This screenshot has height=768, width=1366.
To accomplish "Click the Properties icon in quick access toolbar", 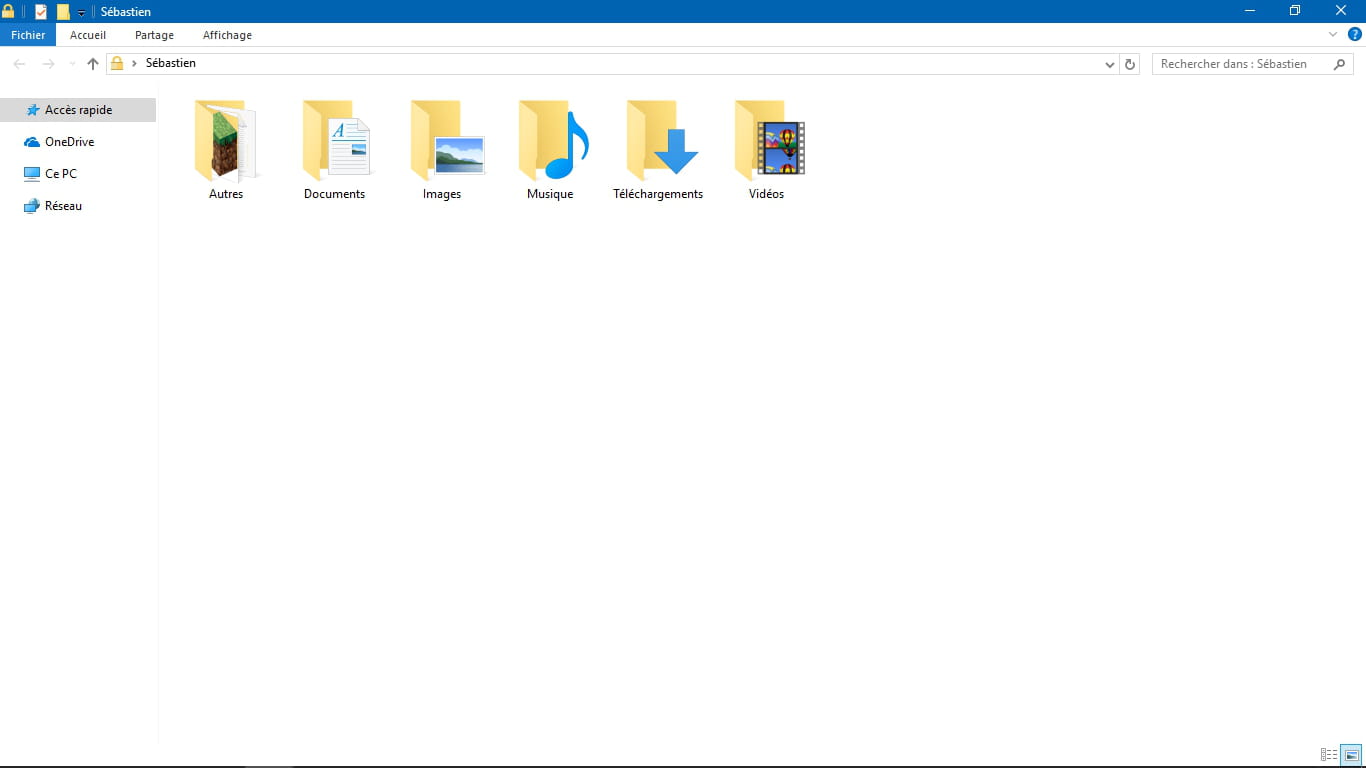I will 41,12.
